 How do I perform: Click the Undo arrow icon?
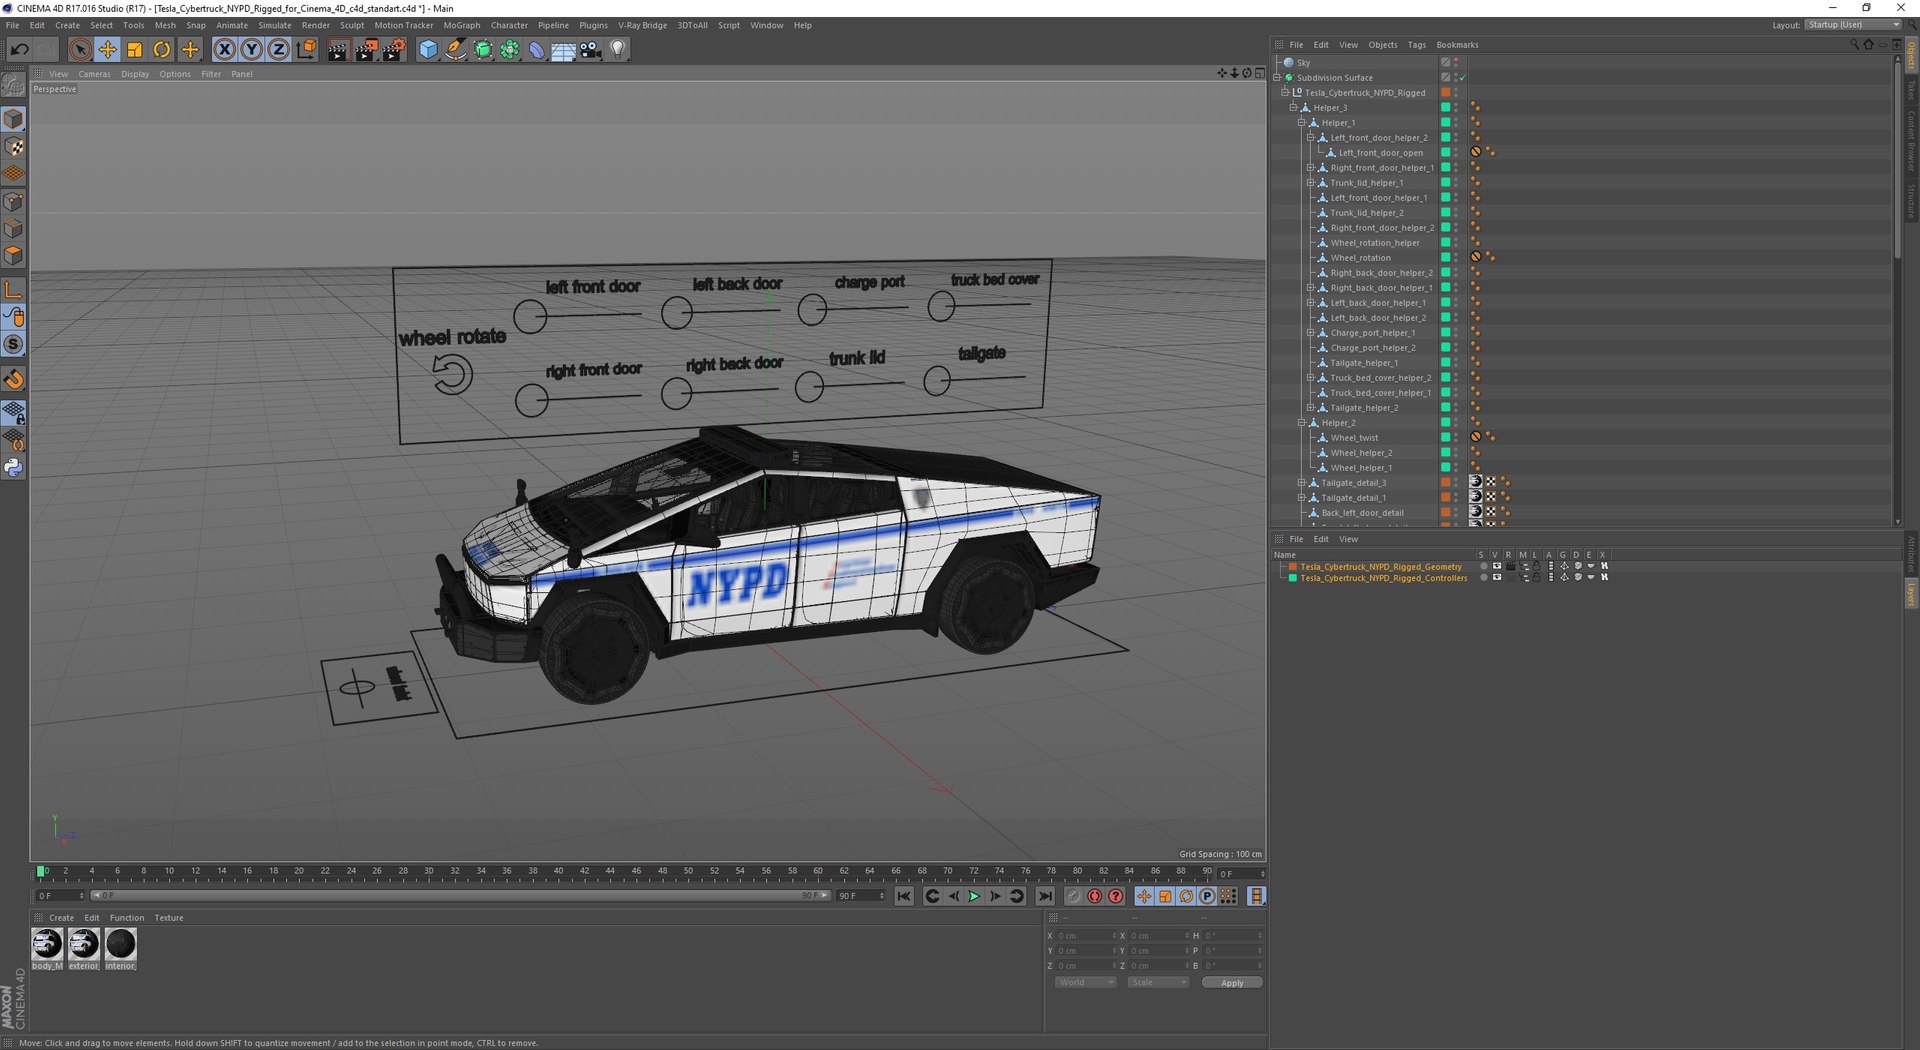point(19,49)
